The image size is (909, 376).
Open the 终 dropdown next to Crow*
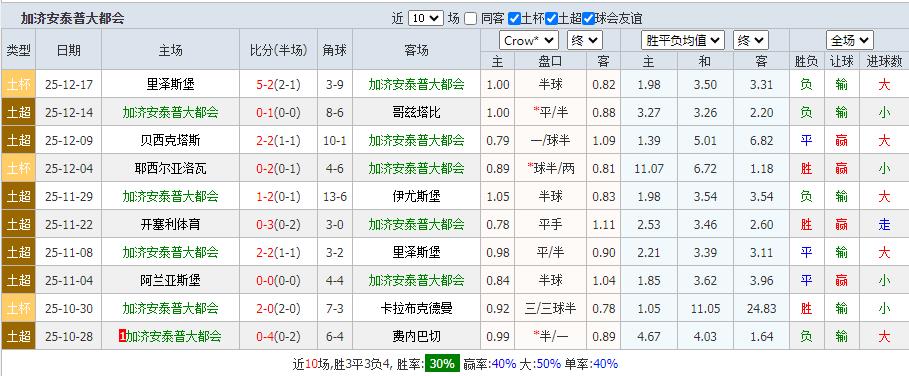point(585,41)
